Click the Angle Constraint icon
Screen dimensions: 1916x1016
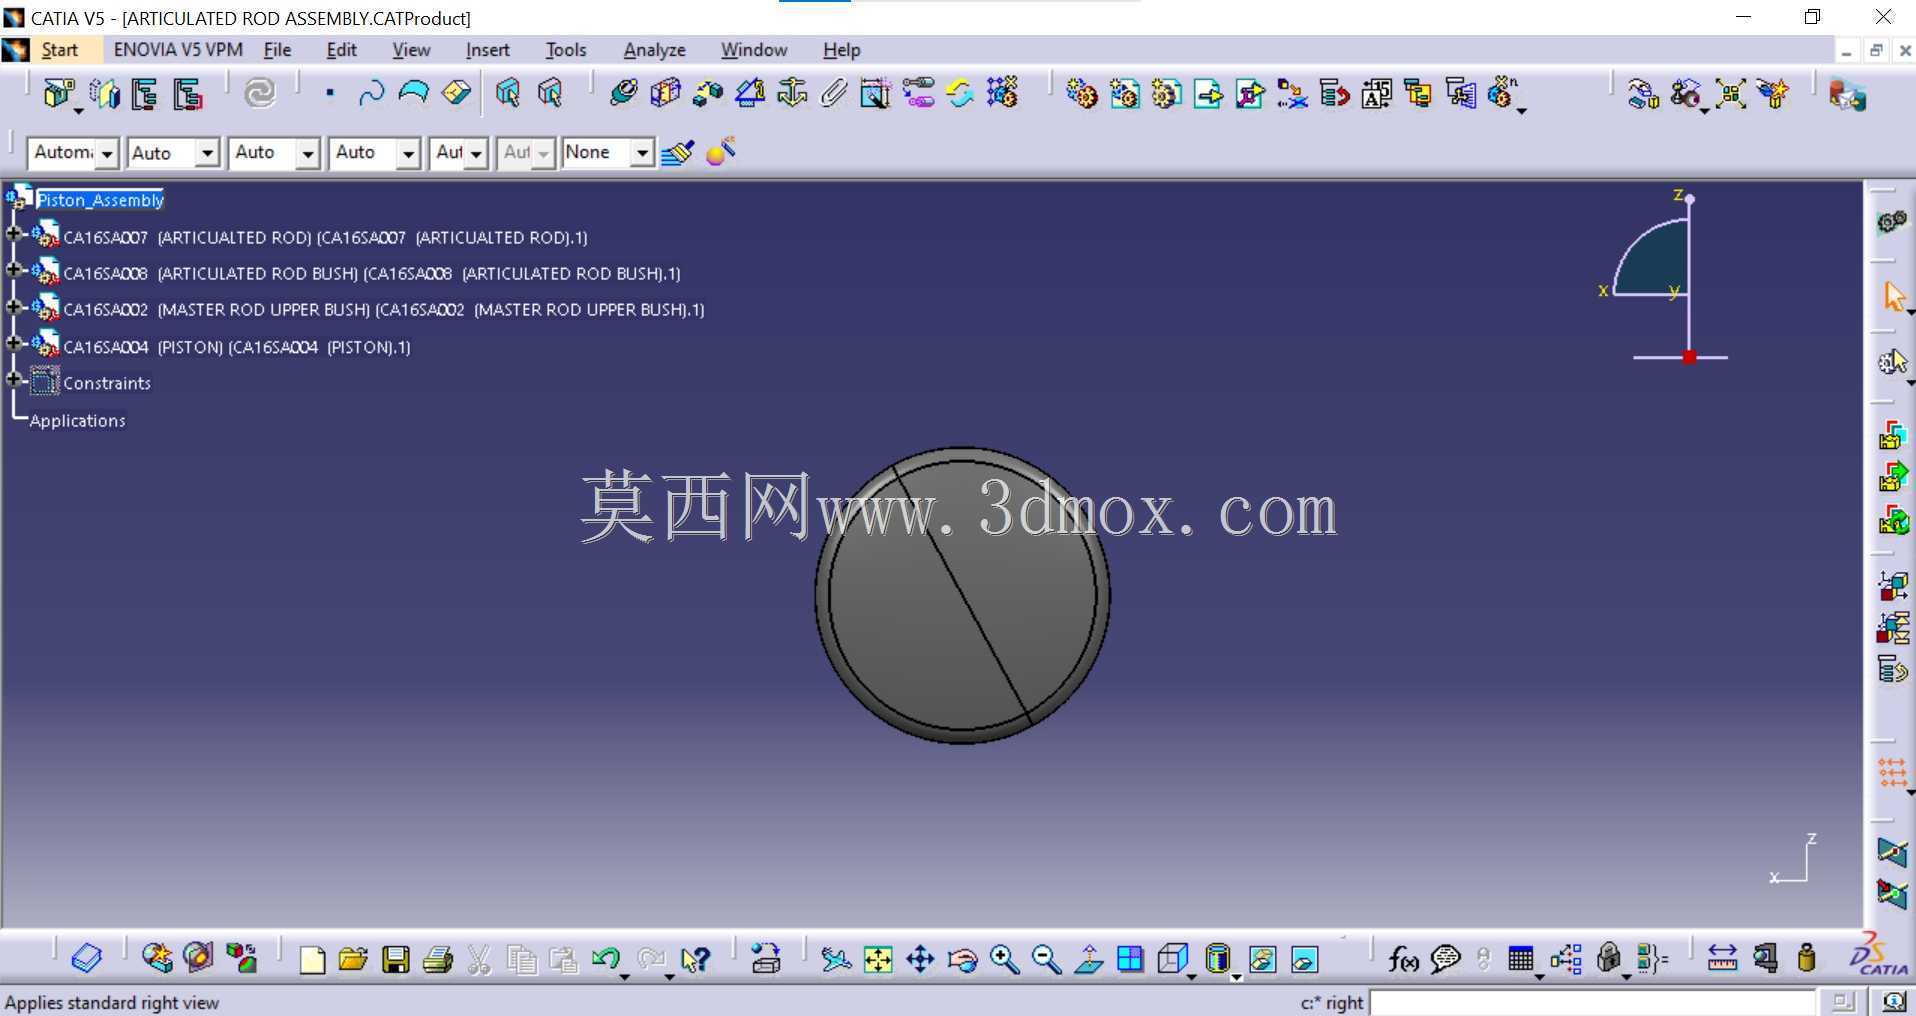pyautogui.click(x=750, y=94)
